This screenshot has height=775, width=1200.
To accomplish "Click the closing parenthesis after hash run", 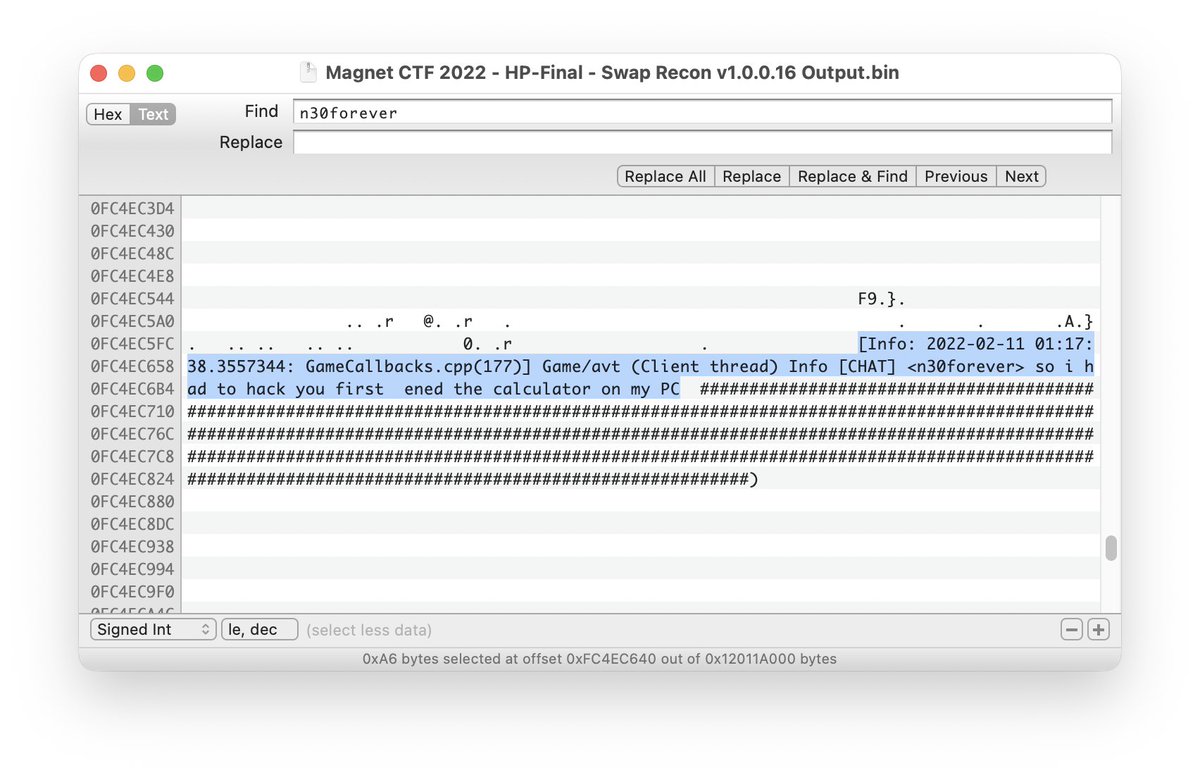I will click(x=754, y=479).
